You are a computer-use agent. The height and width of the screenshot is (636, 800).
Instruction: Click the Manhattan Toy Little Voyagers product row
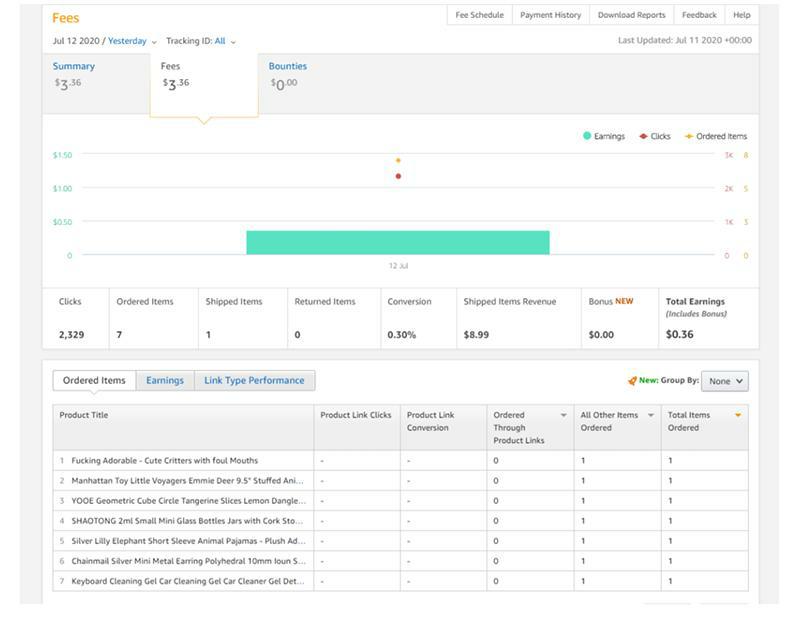[187, 481]
